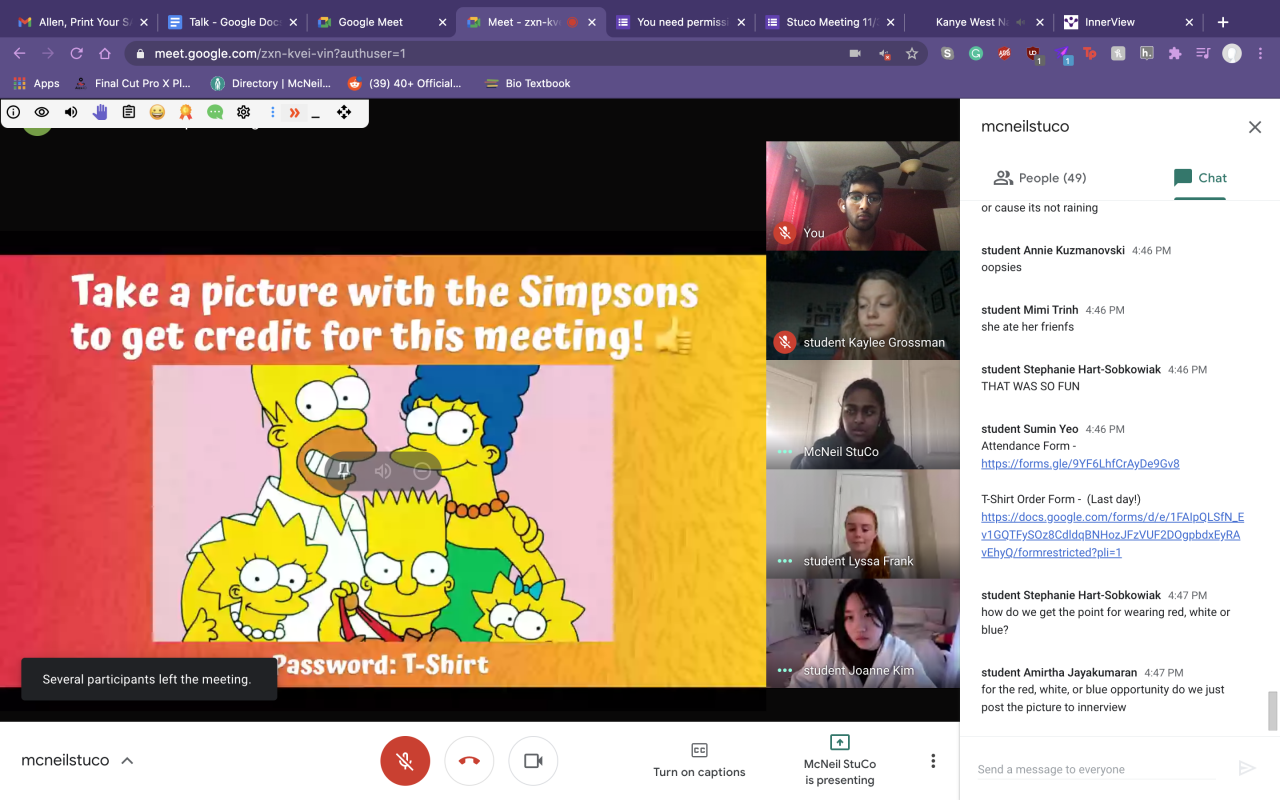Click the circle icon on the presentation overlay
Image resolution: width=1280 pixels, height=800 pixels.
pos(422,471)
